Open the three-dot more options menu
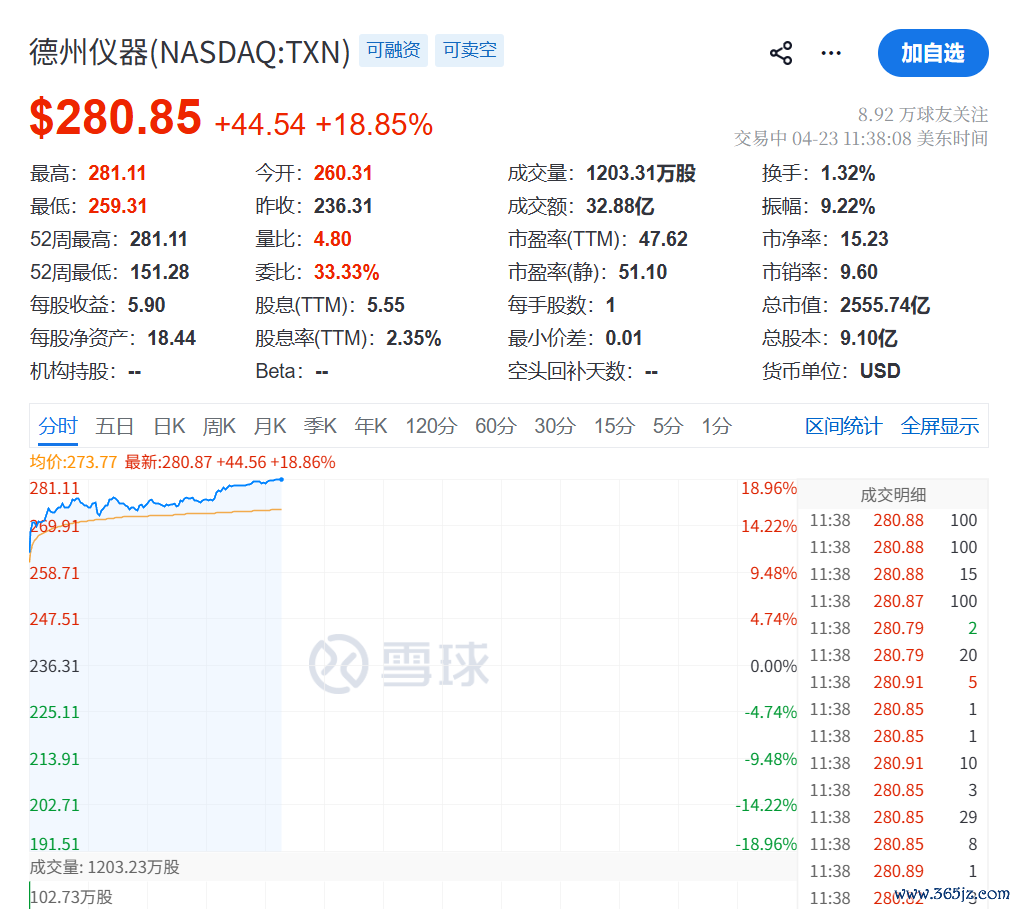Screen dimensions: 1017x909 [831, 53]
